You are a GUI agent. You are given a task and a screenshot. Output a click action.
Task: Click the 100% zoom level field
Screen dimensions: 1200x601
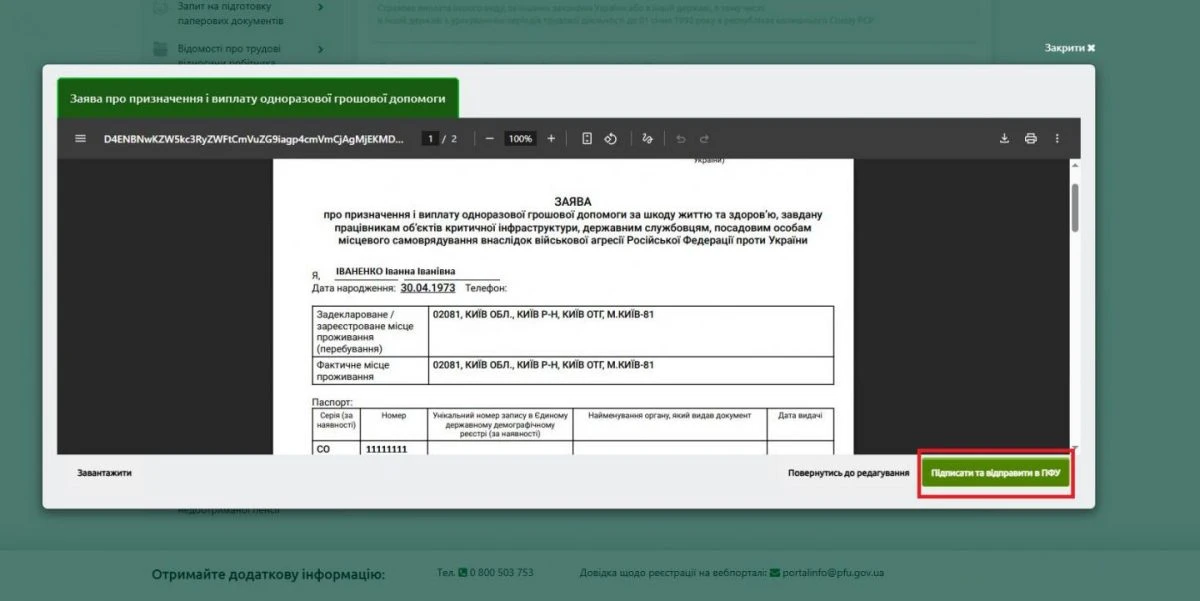520,139
